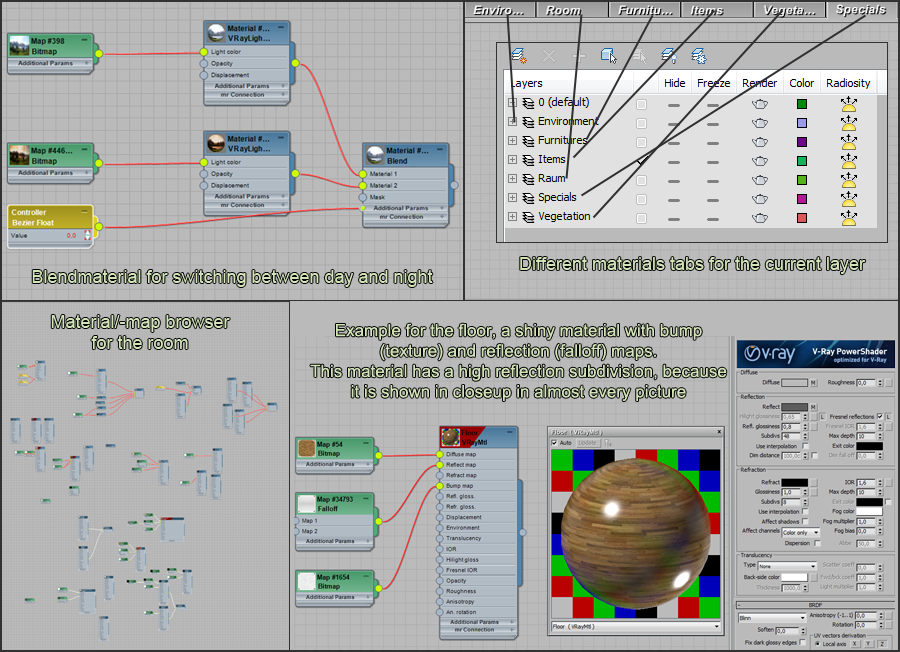Expand the Specials layer tree node
900x652 pixels.
tap(513, 198)
